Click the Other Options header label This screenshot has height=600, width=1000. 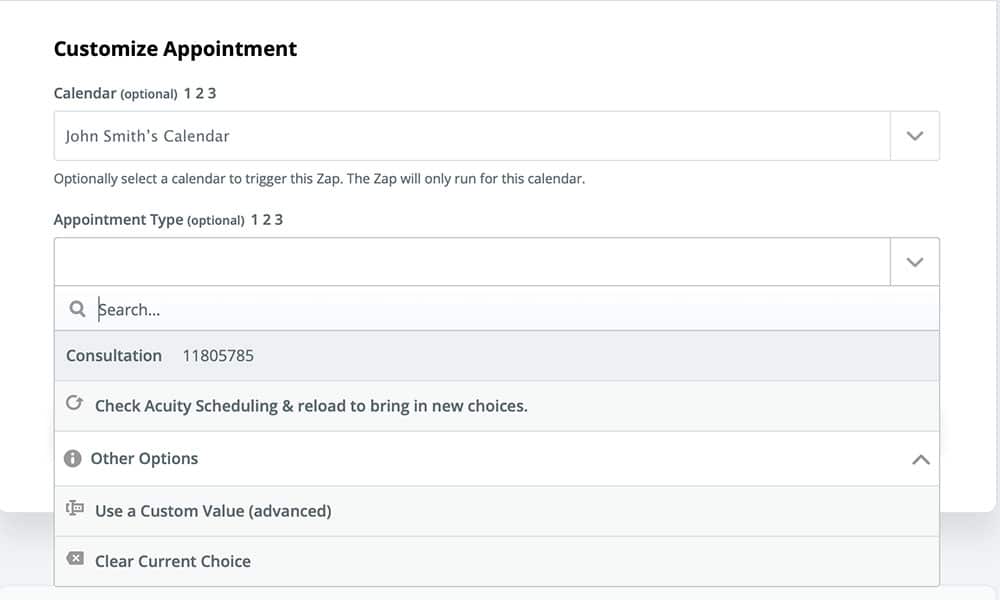pos(145,459)
